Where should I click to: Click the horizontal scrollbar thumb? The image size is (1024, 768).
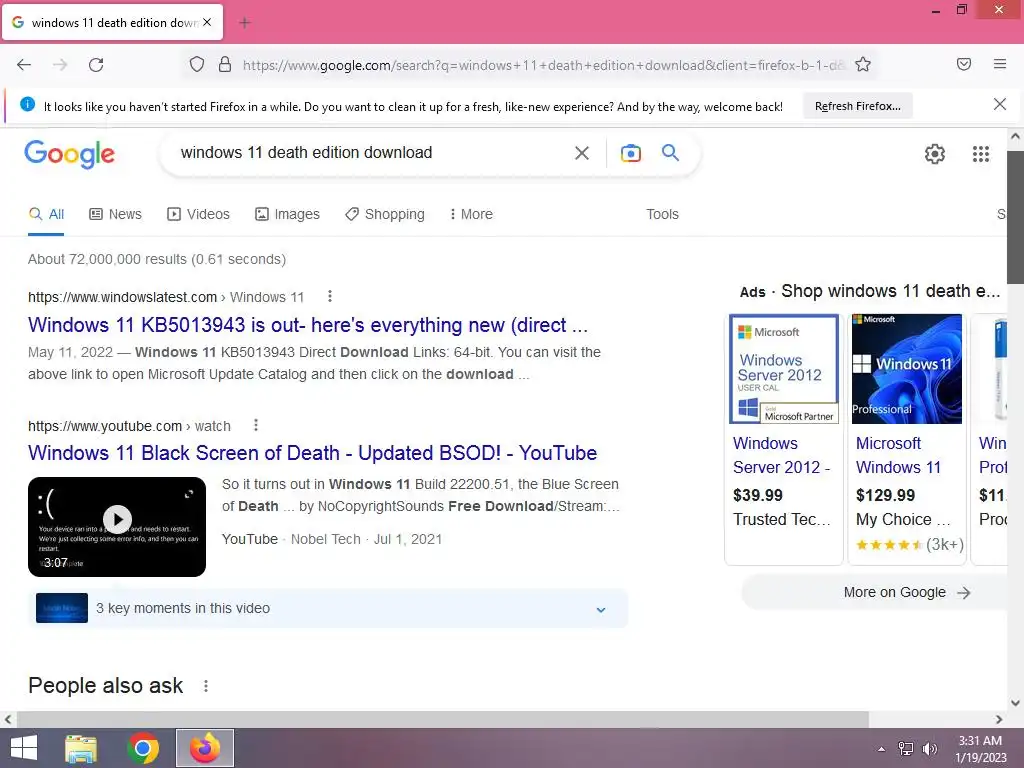tap(443, 719)
